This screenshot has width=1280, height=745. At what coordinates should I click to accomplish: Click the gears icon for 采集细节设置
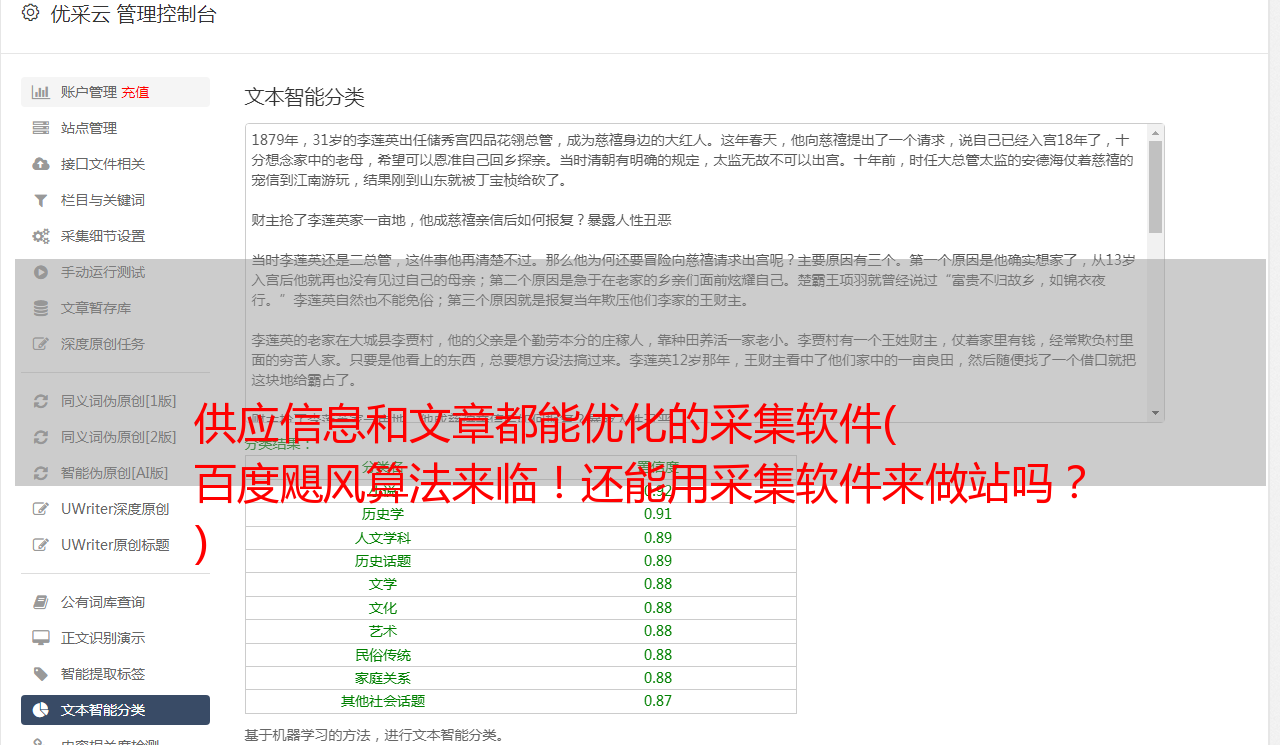coord(41,236)
